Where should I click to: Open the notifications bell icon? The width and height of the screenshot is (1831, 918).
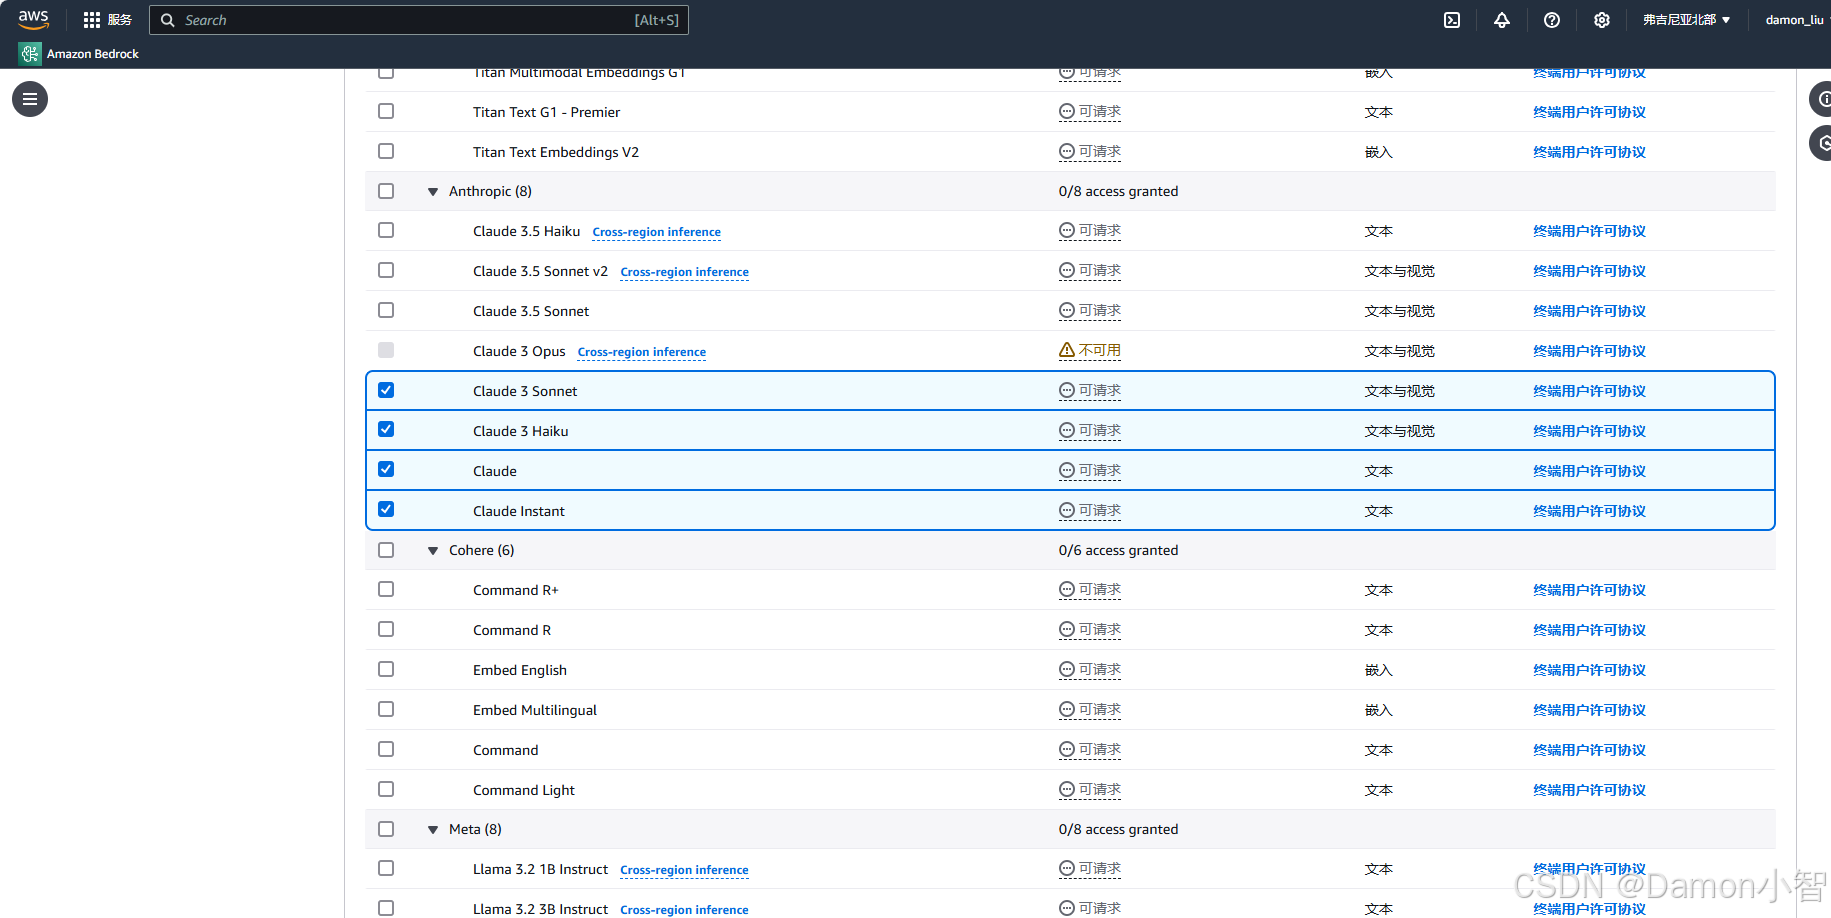(1502, 20)
